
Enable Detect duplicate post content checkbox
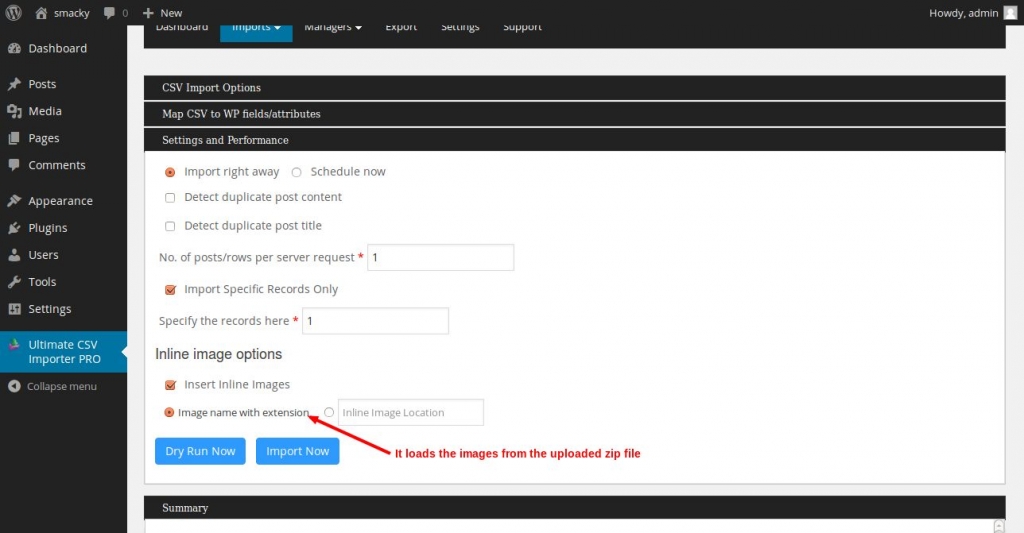(x=170, y=197)
